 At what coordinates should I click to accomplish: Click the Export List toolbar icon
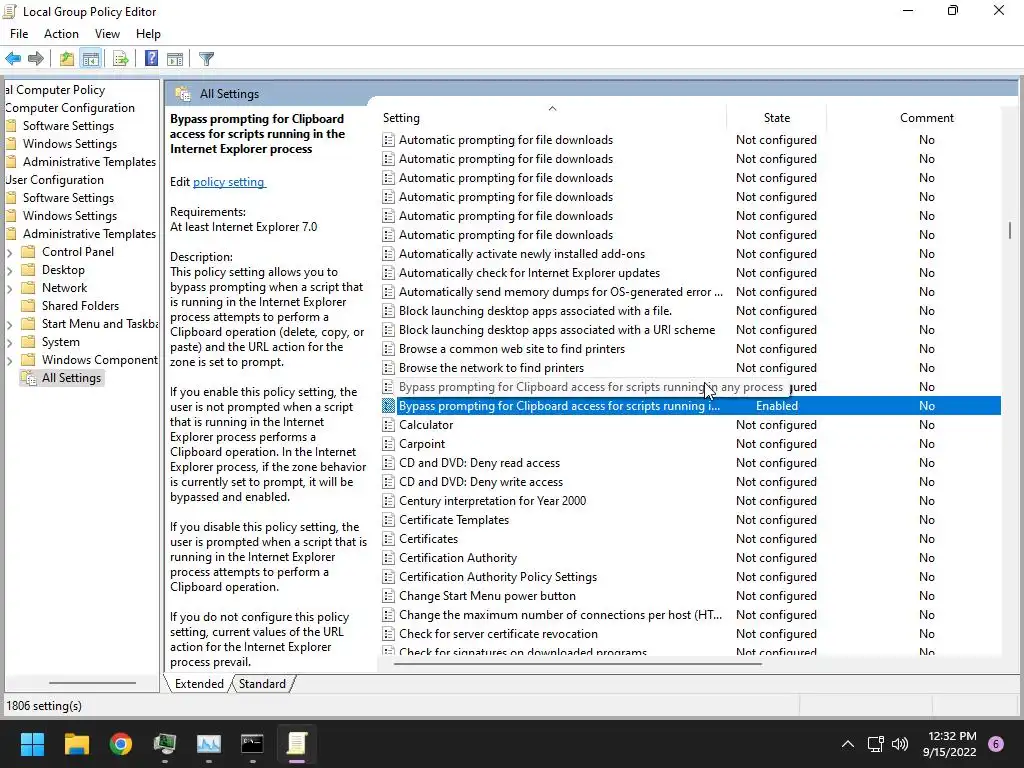point(121,59)
